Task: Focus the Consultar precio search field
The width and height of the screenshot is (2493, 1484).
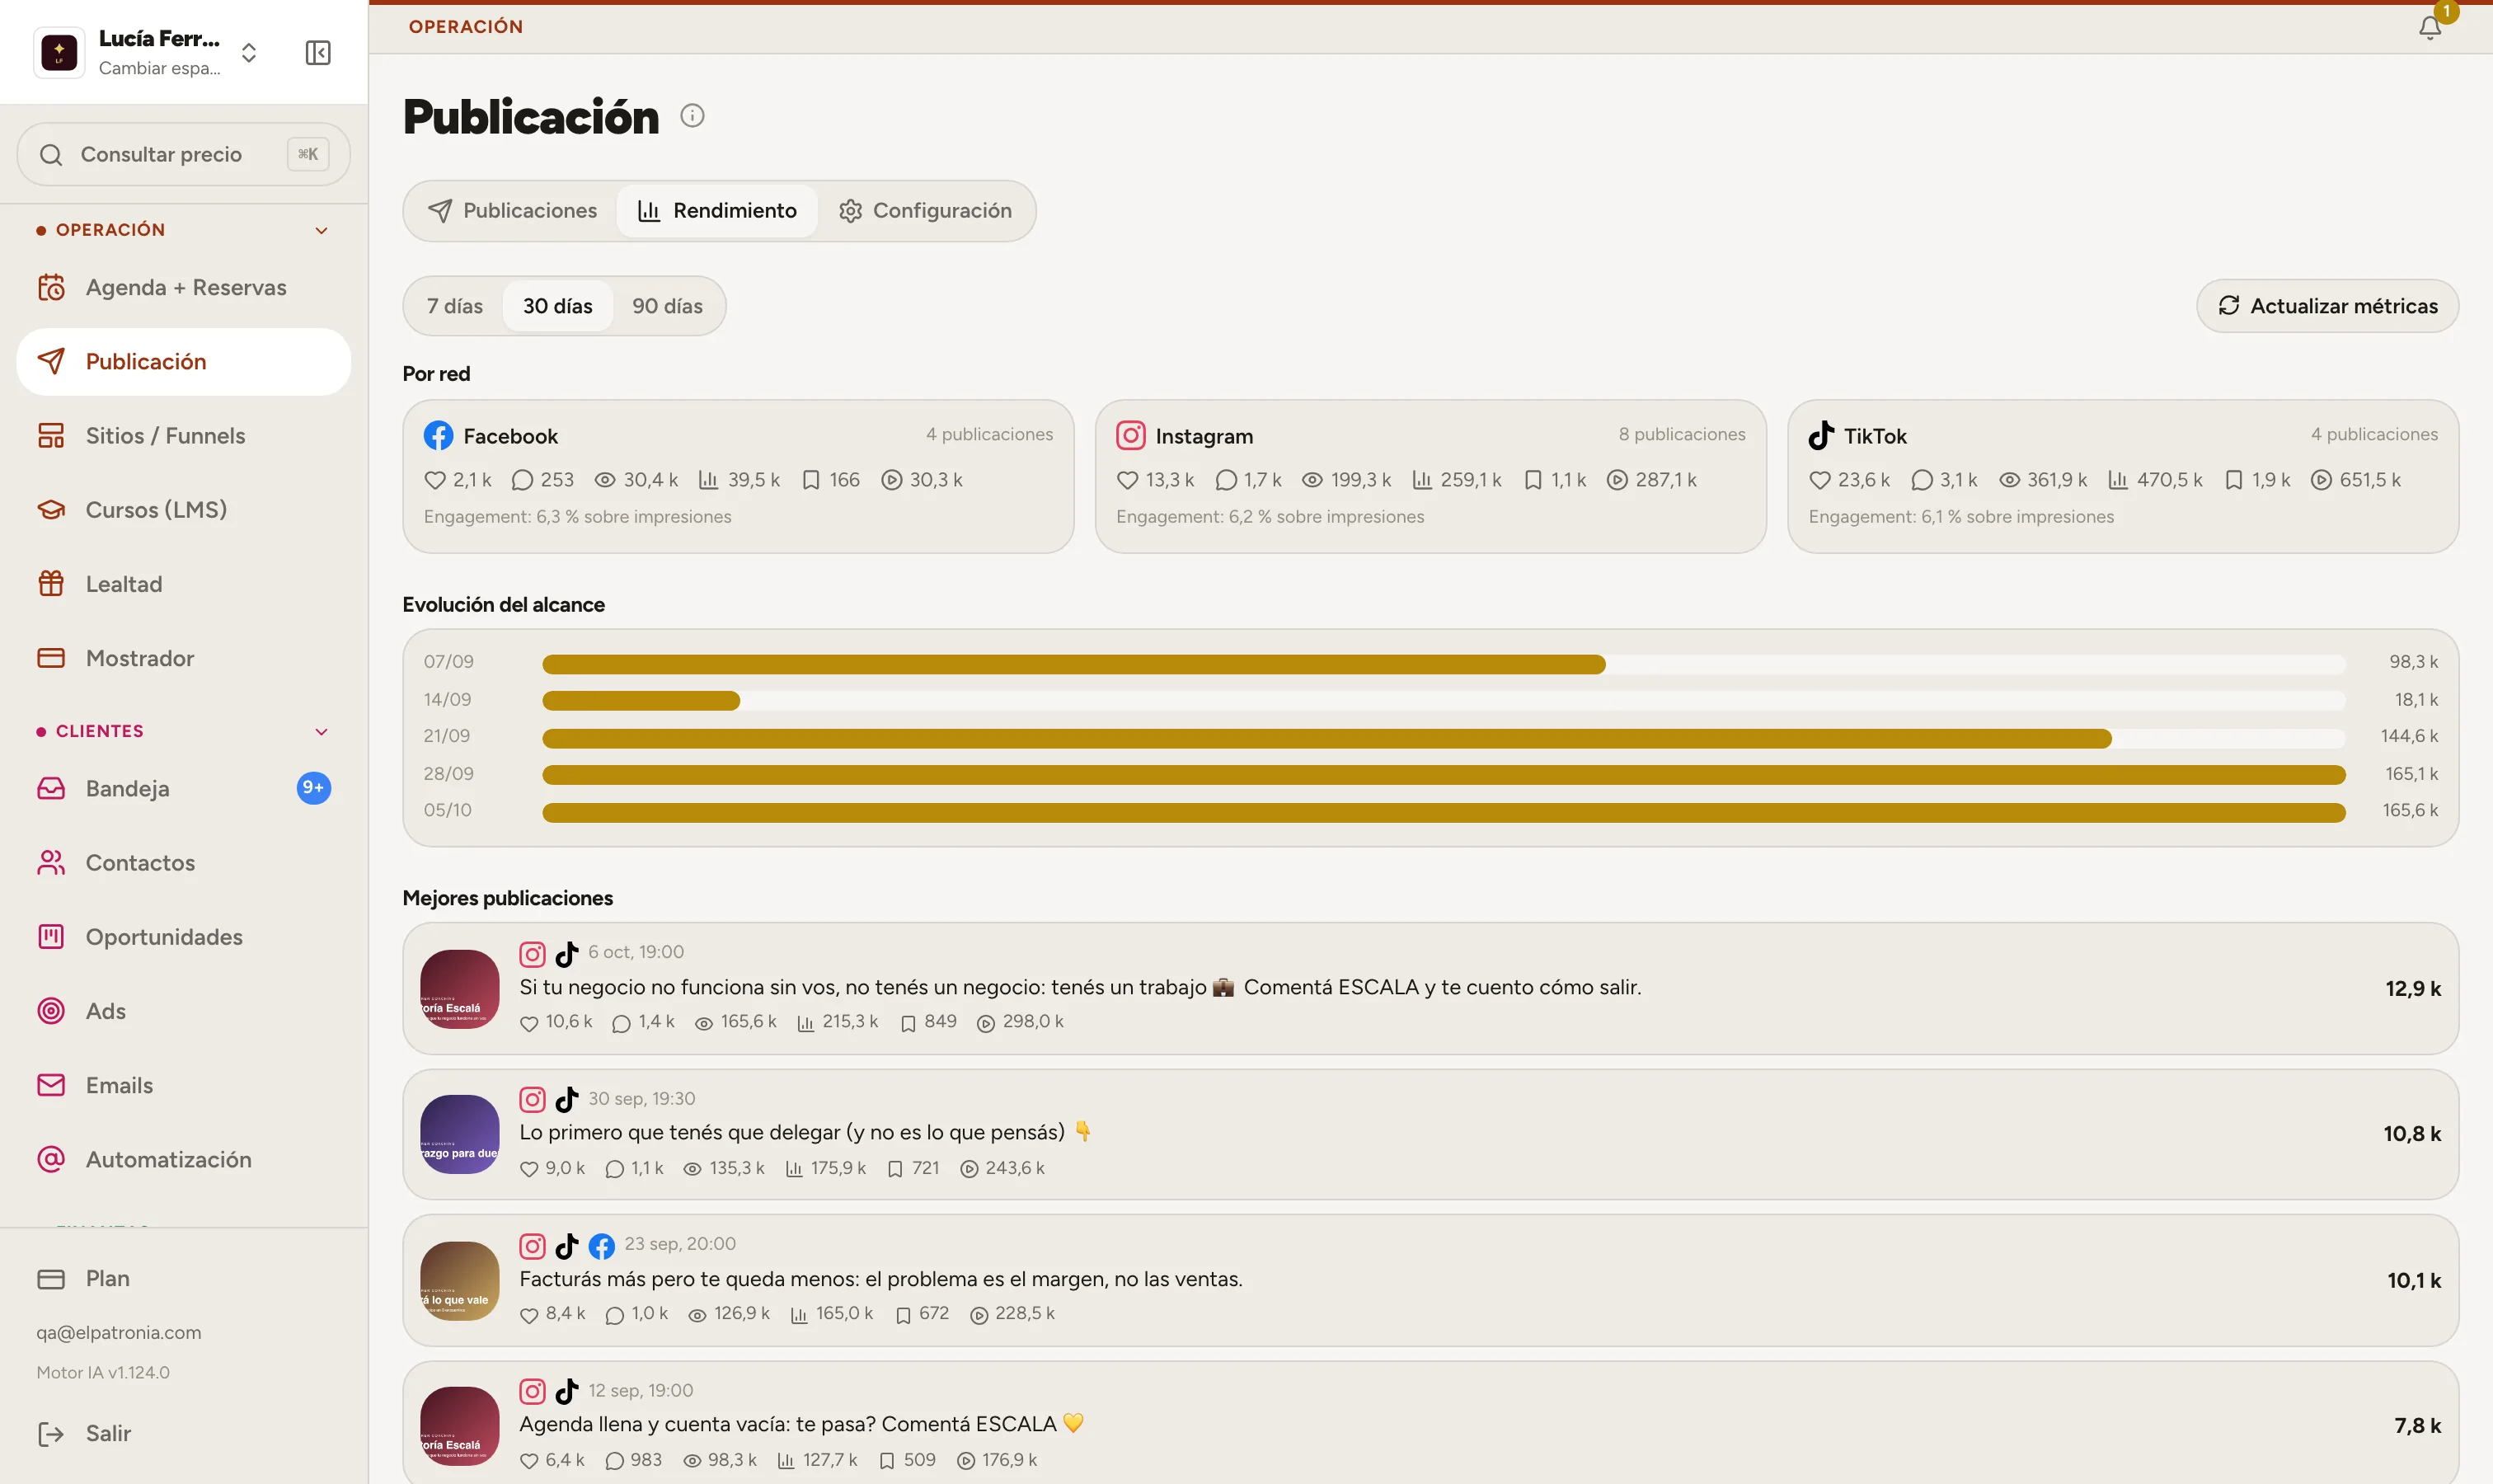Action: point(184,155)
